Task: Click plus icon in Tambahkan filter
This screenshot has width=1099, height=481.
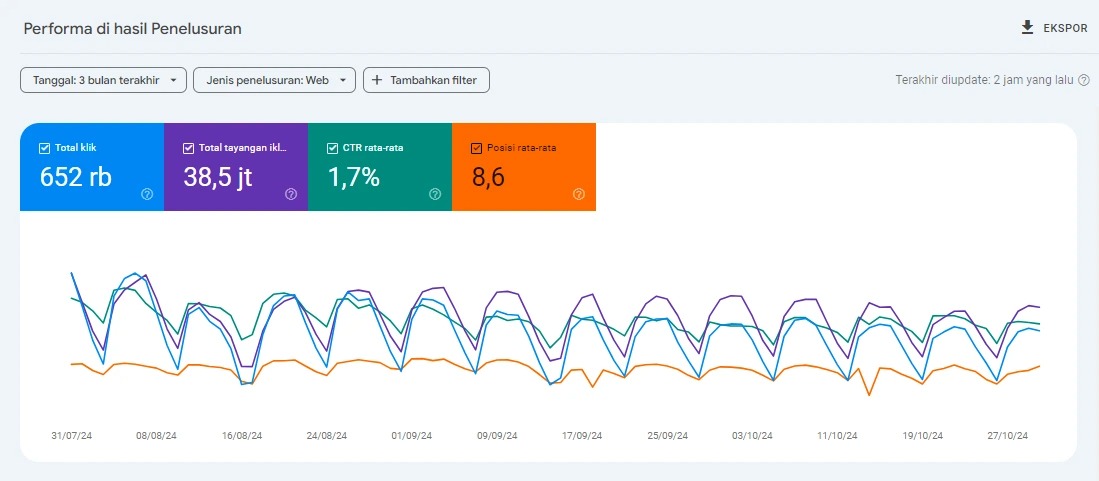Action: click(377, 80)
